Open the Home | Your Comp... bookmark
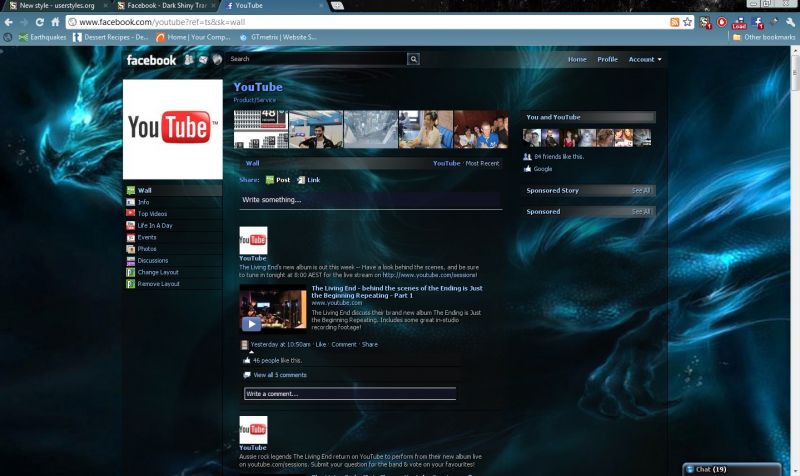 pos(193,37)
